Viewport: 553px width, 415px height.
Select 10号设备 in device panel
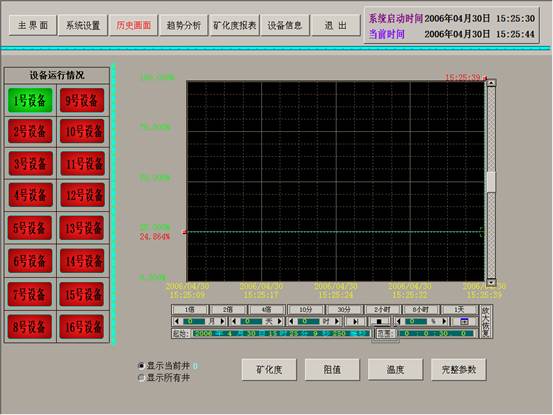(82, 131)
